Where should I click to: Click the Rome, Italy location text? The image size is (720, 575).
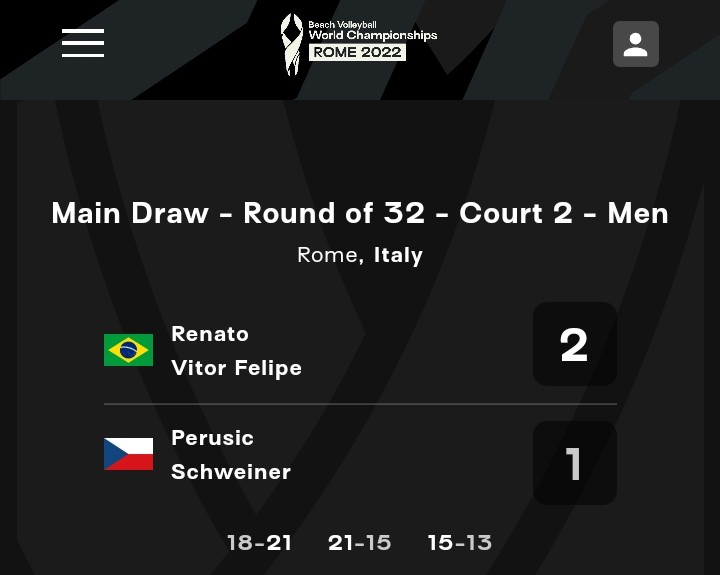pyautogui.click(x=360, y=255)
